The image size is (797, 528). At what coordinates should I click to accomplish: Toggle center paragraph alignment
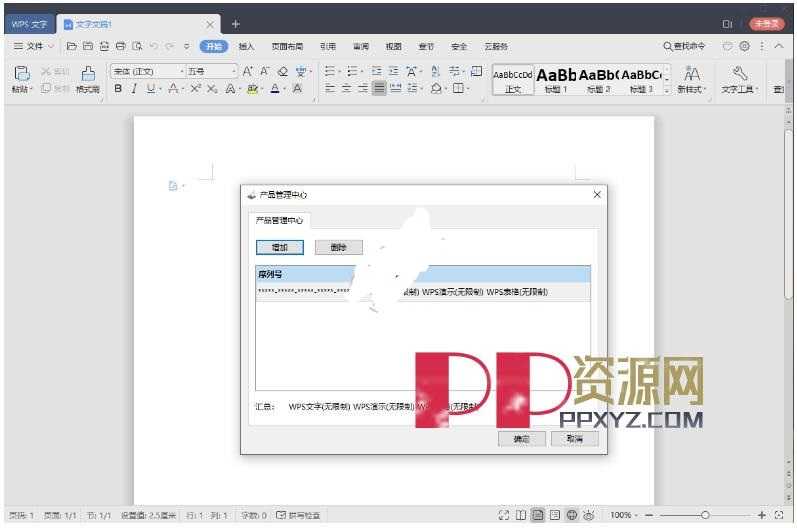pyautogui.click(x=347, y=89)
